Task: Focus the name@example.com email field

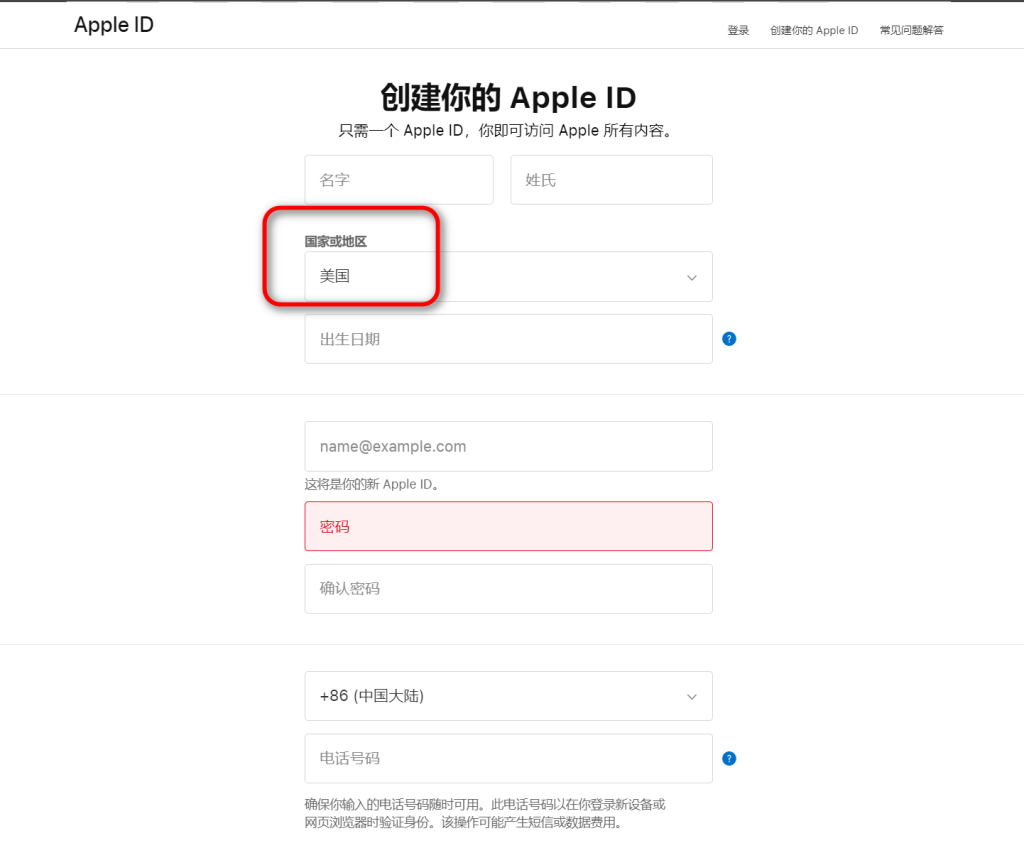Action: click(508, 446)
